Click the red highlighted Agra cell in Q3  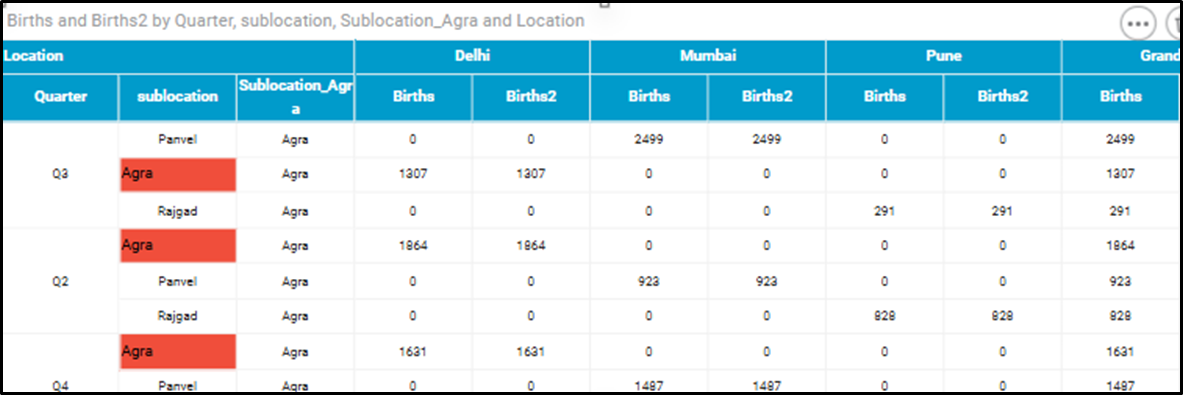[178, 174]
